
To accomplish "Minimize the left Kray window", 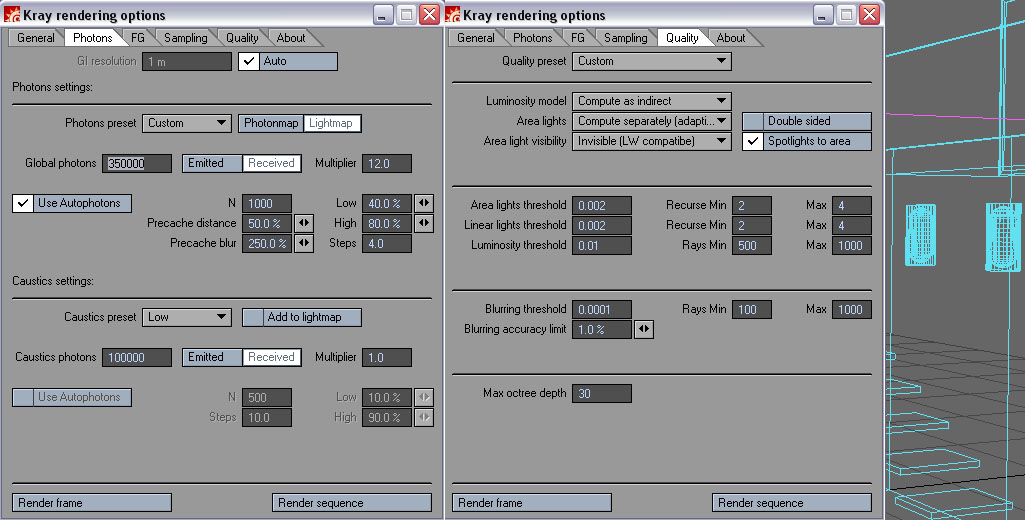I will [x=383, y=14].
